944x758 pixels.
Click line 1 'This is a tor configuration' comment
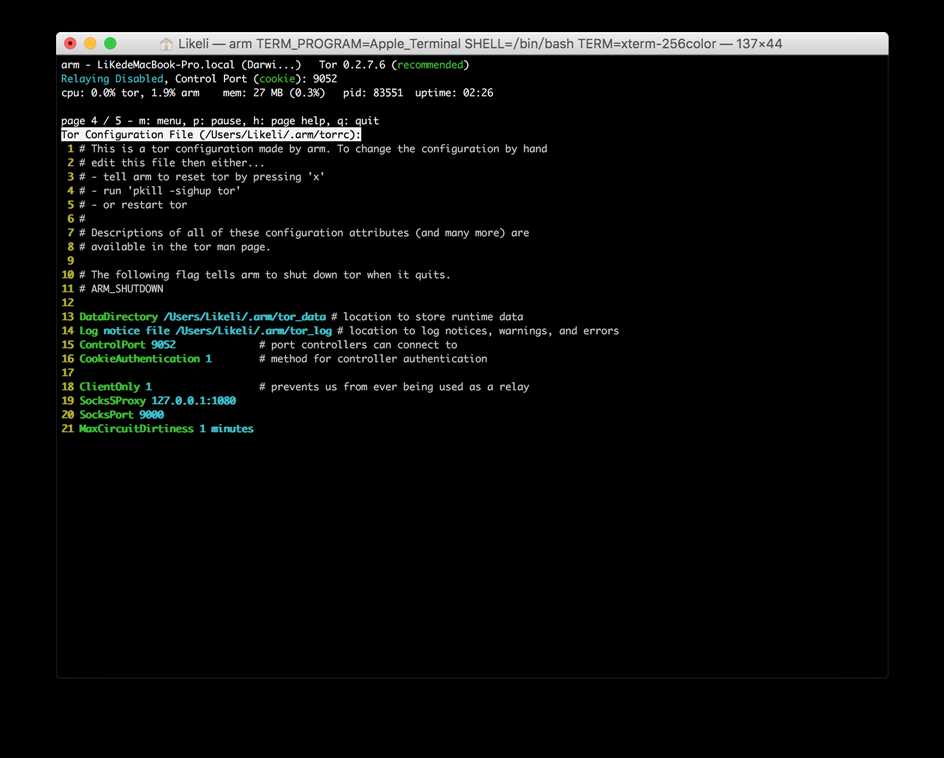(x=313, y=149)
